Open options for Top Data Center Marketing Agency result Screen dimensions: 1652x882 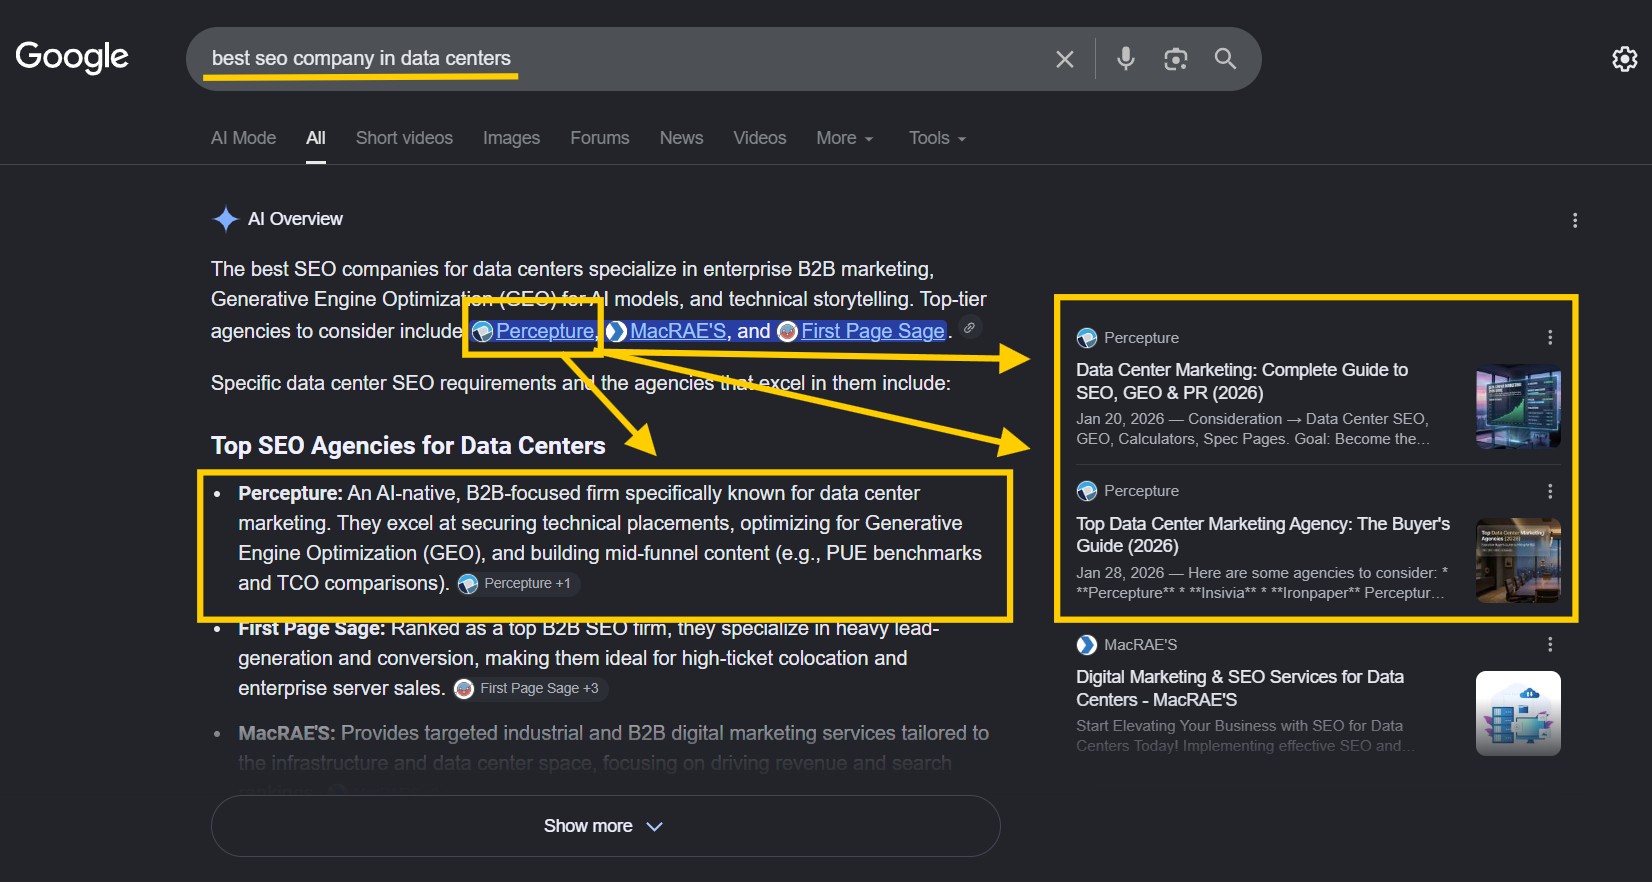click(x=1550, y=491)
